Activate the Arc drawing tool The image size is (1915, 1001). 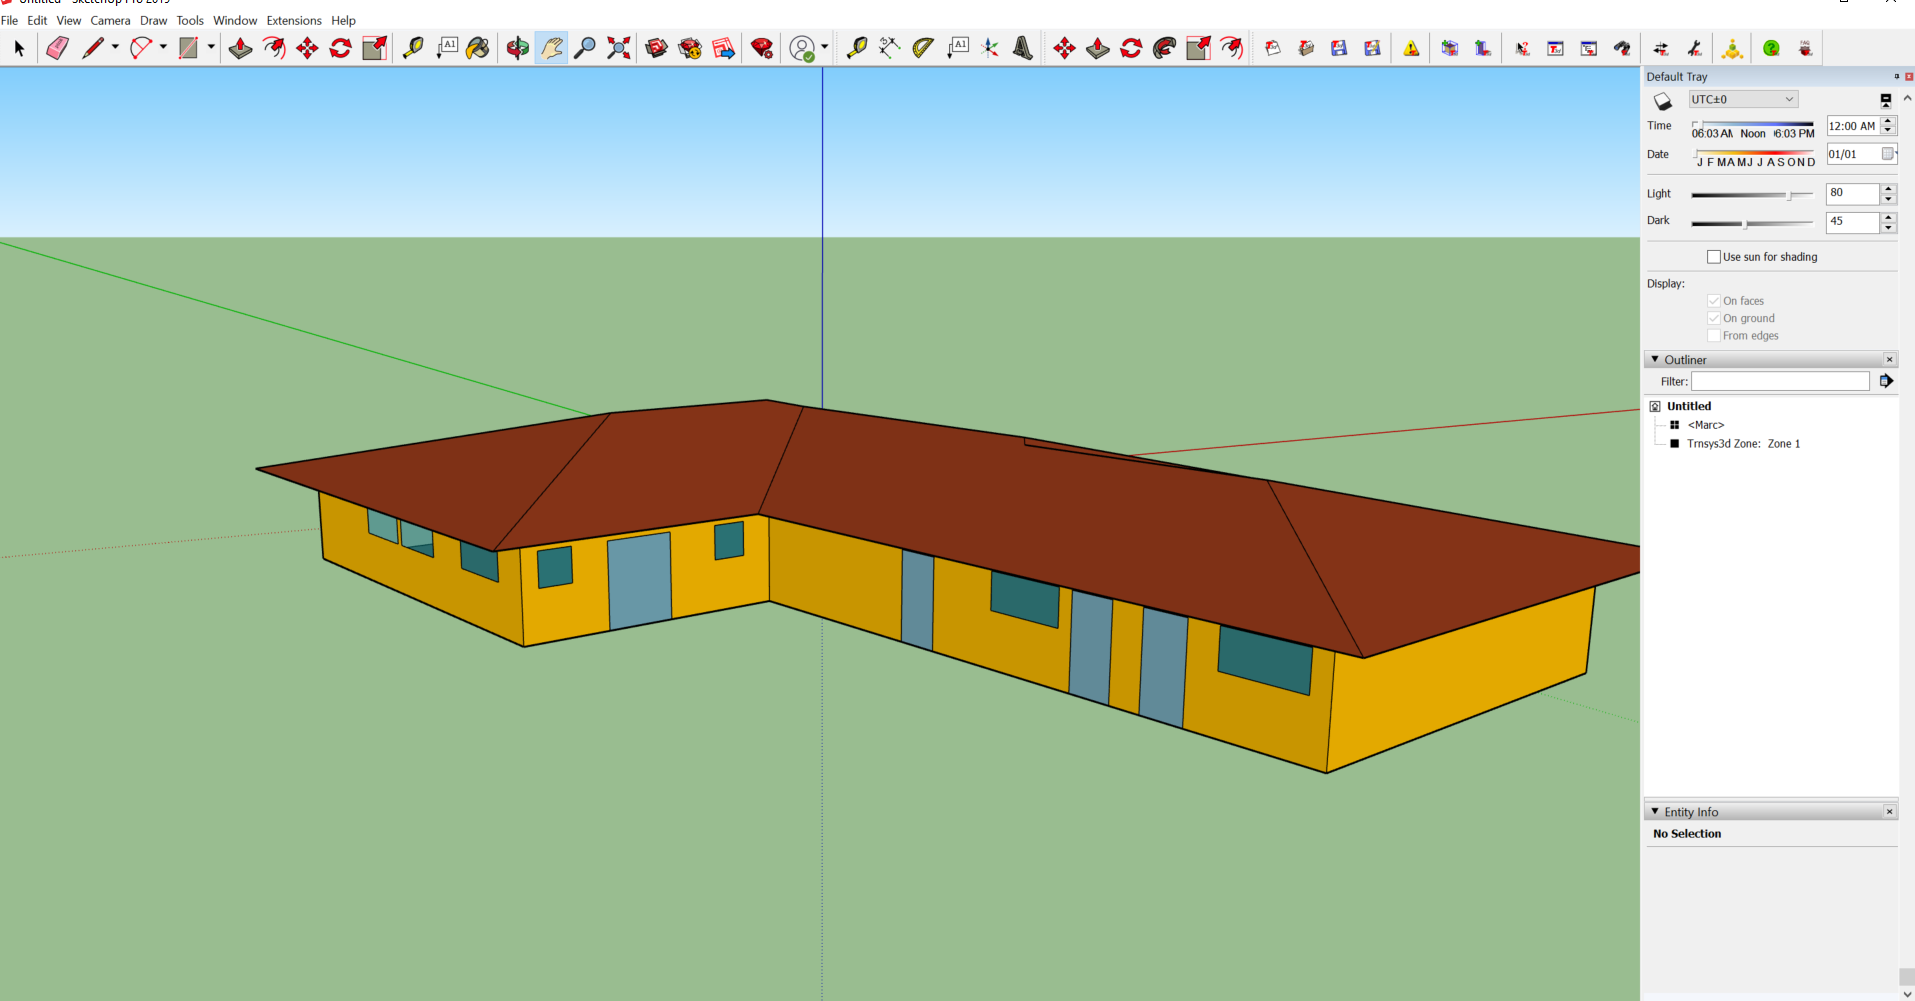141,48
